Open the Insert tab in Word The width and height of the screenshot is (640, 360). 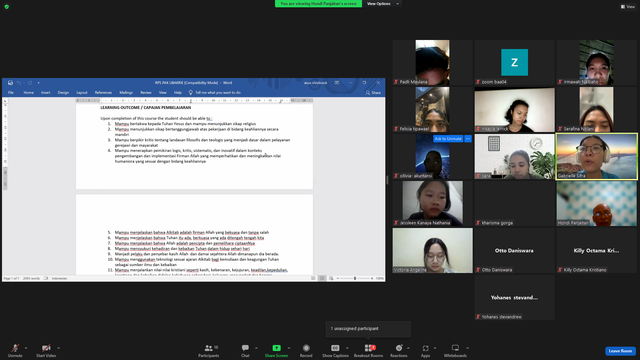coord(46,93)
